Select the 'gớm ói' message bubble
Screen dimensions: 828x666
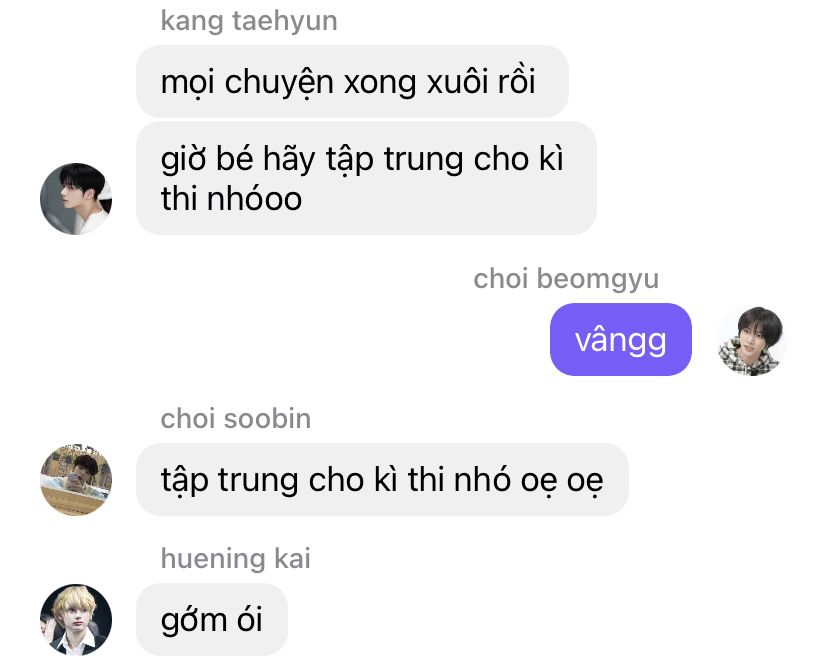tap(212, 620)
